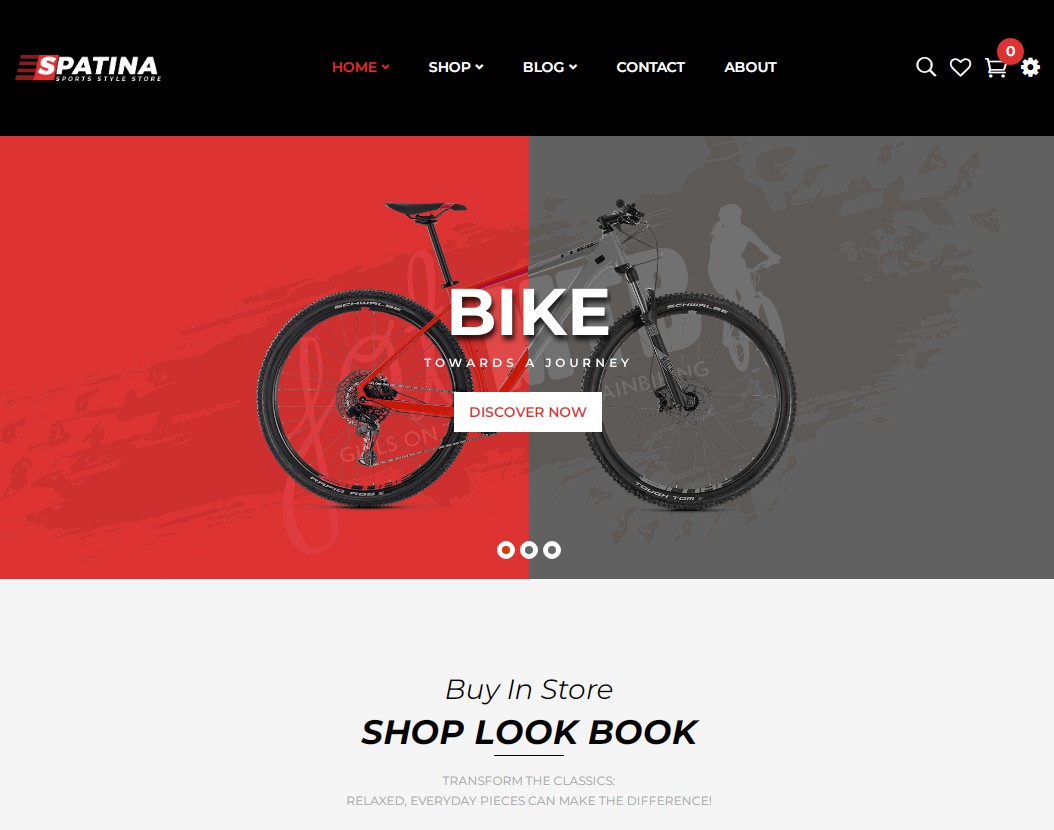The width and height of the screenshot is (1054, 830).
Task: Click the BIKE hero title text
Action: click(529, 312)
